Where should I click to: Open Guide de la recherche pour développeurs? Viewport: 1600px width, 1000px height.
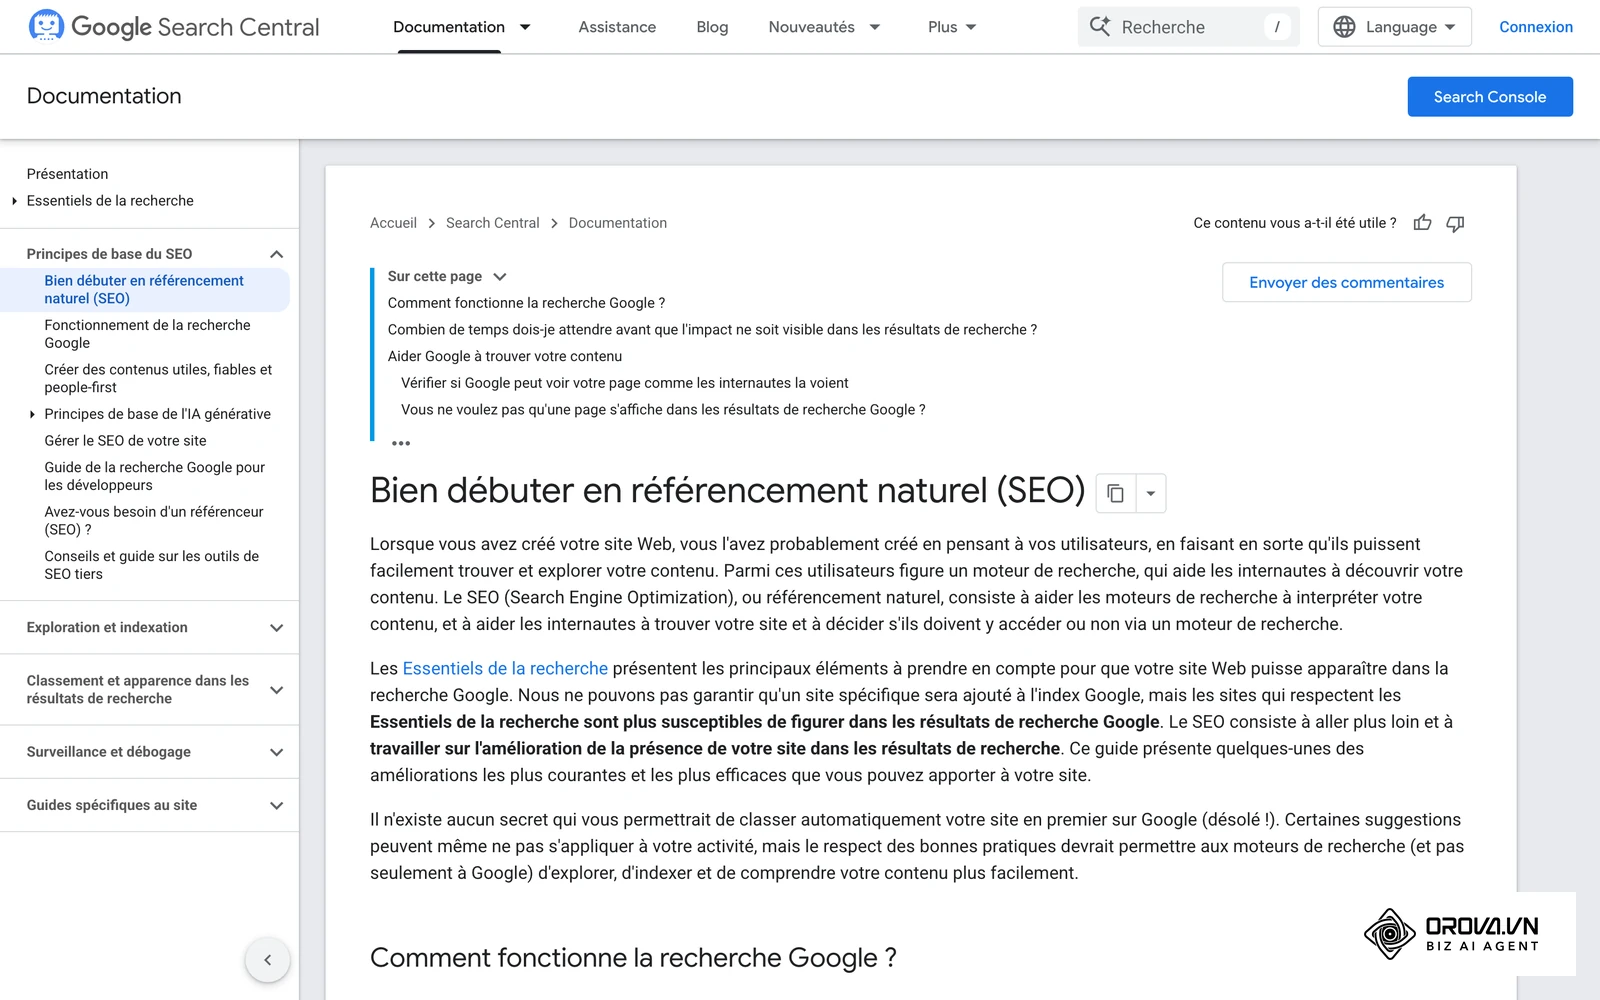tap(154, 476)
